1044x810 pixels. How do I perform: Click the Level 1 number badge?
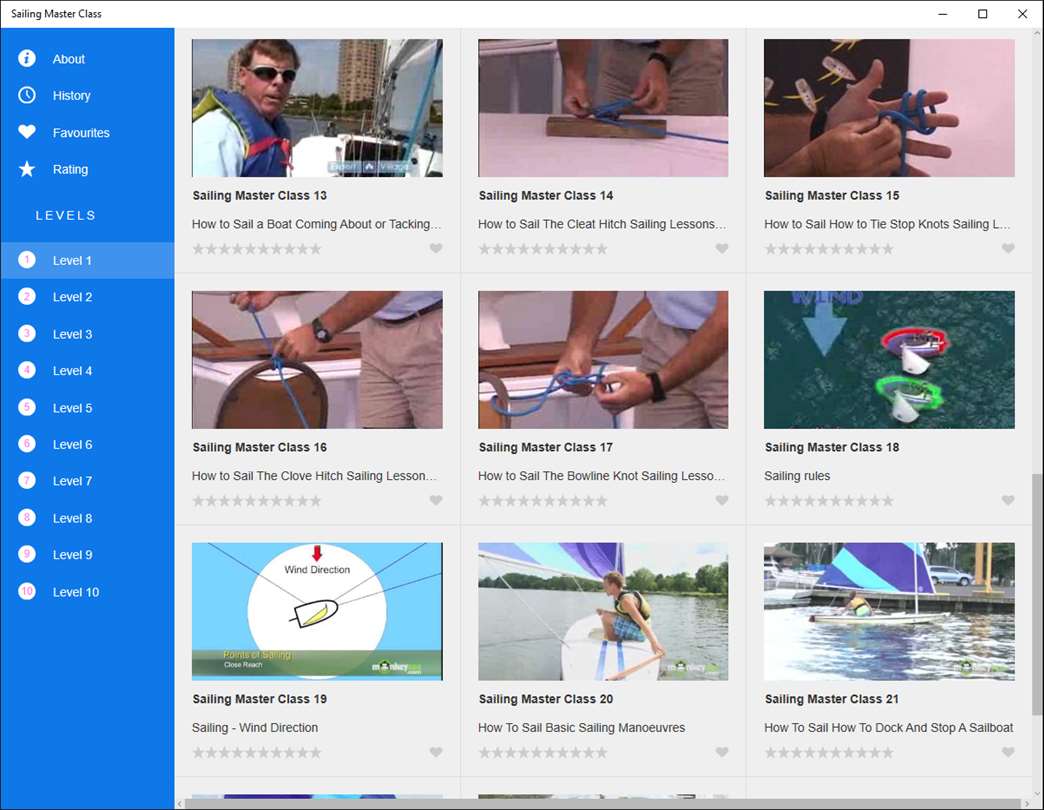(27, 260)
